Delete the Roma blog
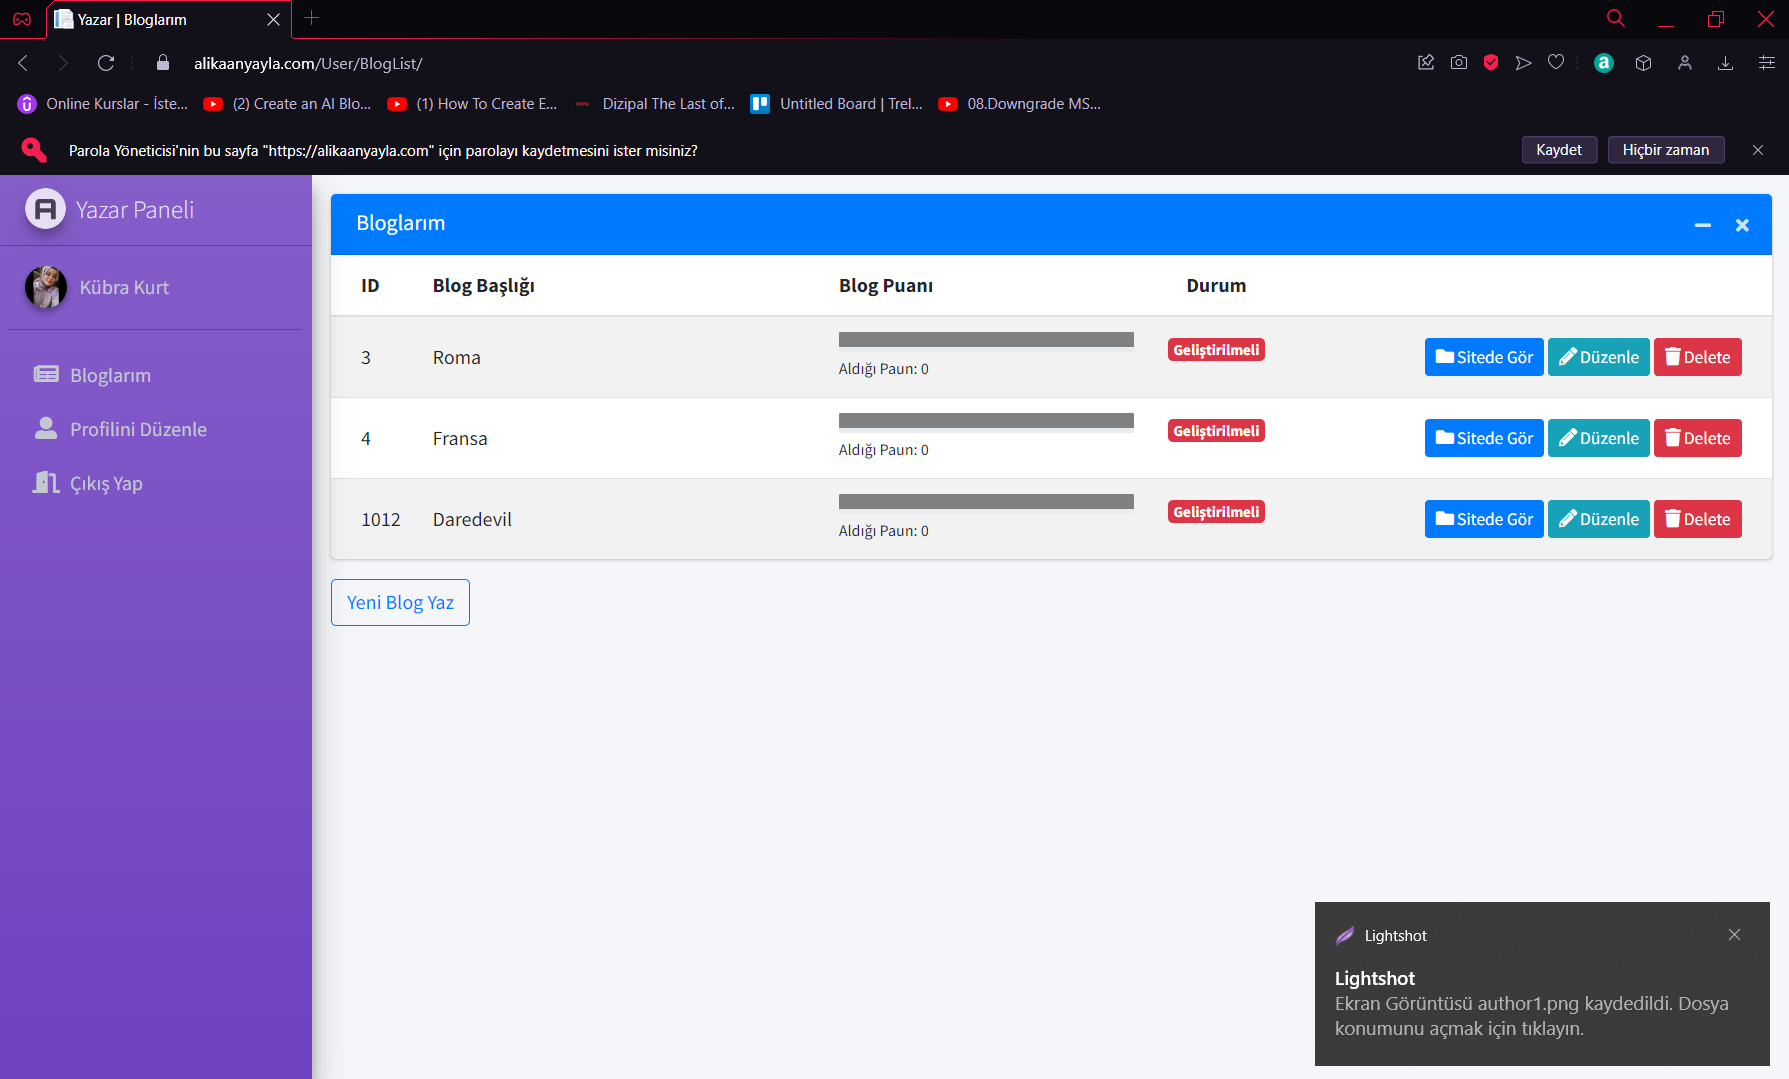 tap(1698, 357)
